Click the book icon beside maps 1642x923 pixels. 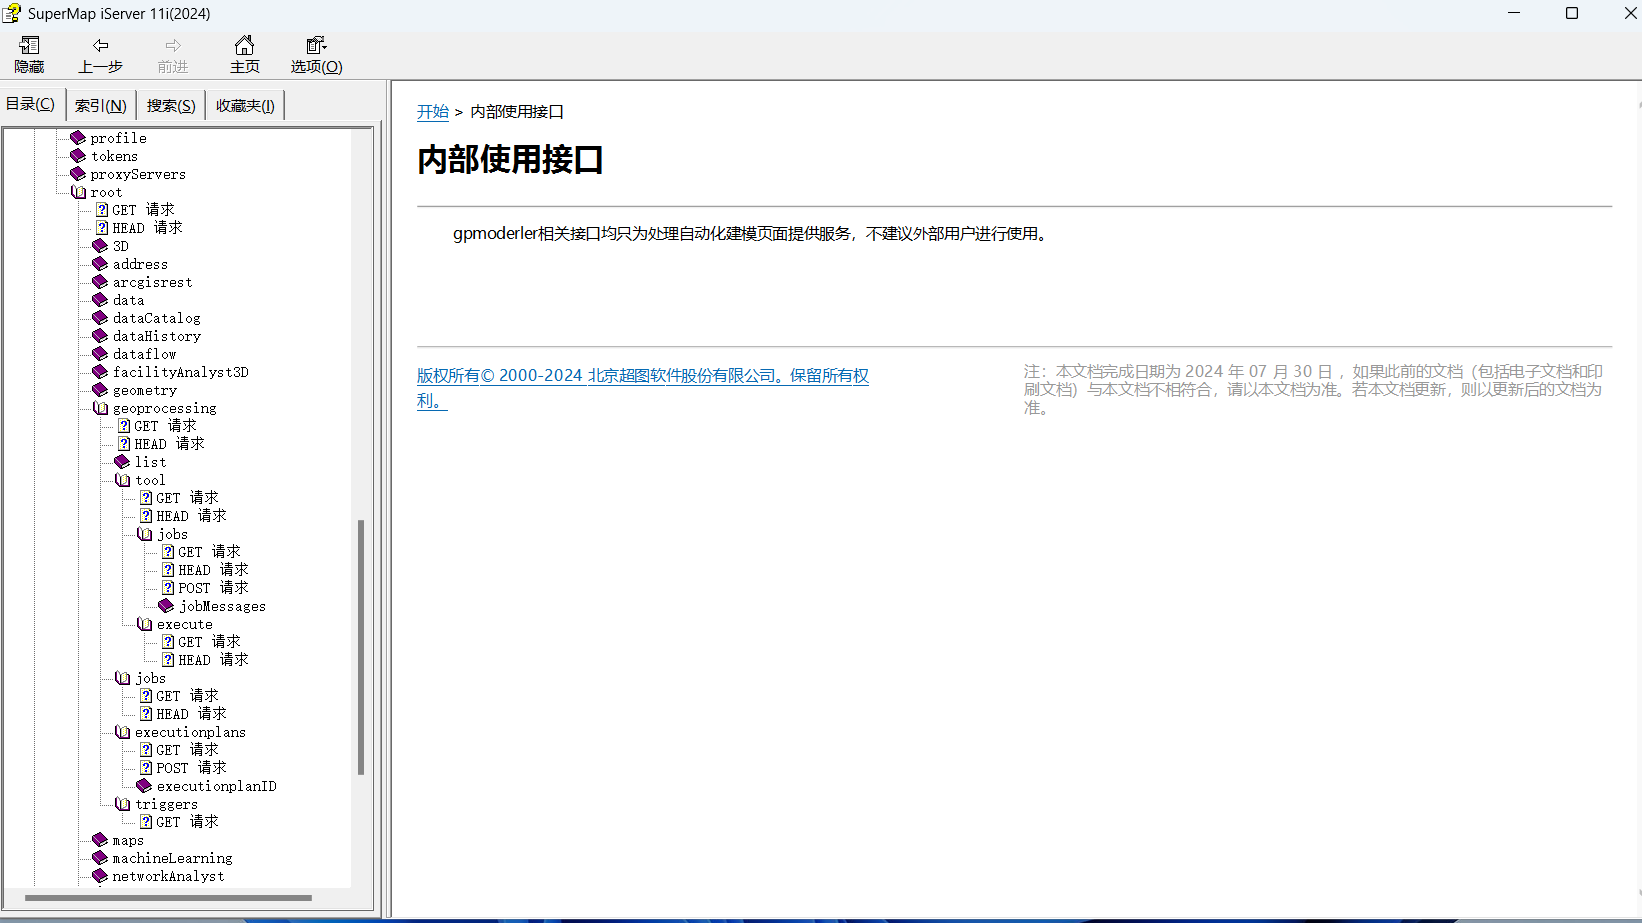tap(100, 840)
